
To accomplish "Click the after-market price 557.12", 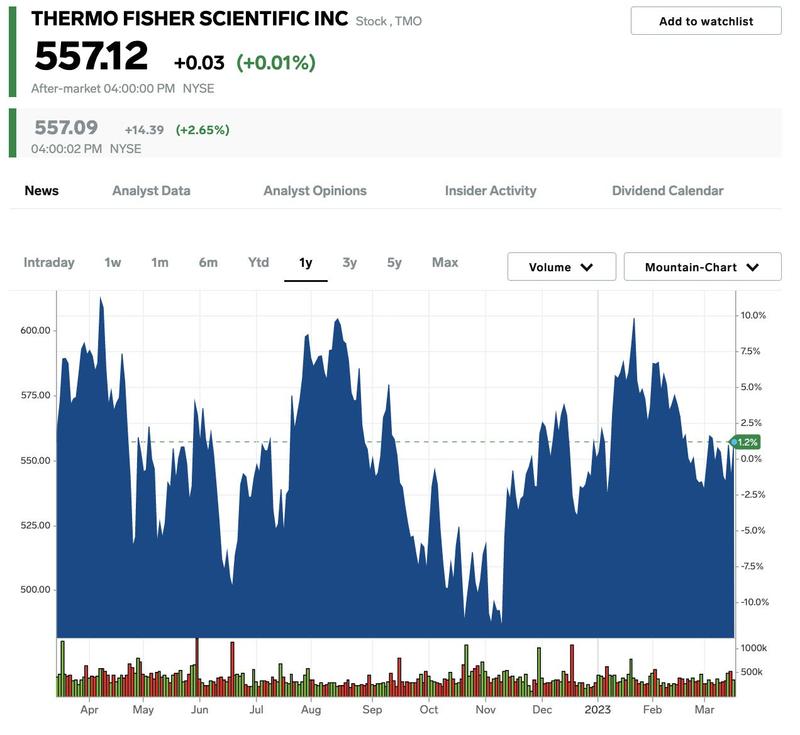I will point(91,56).
